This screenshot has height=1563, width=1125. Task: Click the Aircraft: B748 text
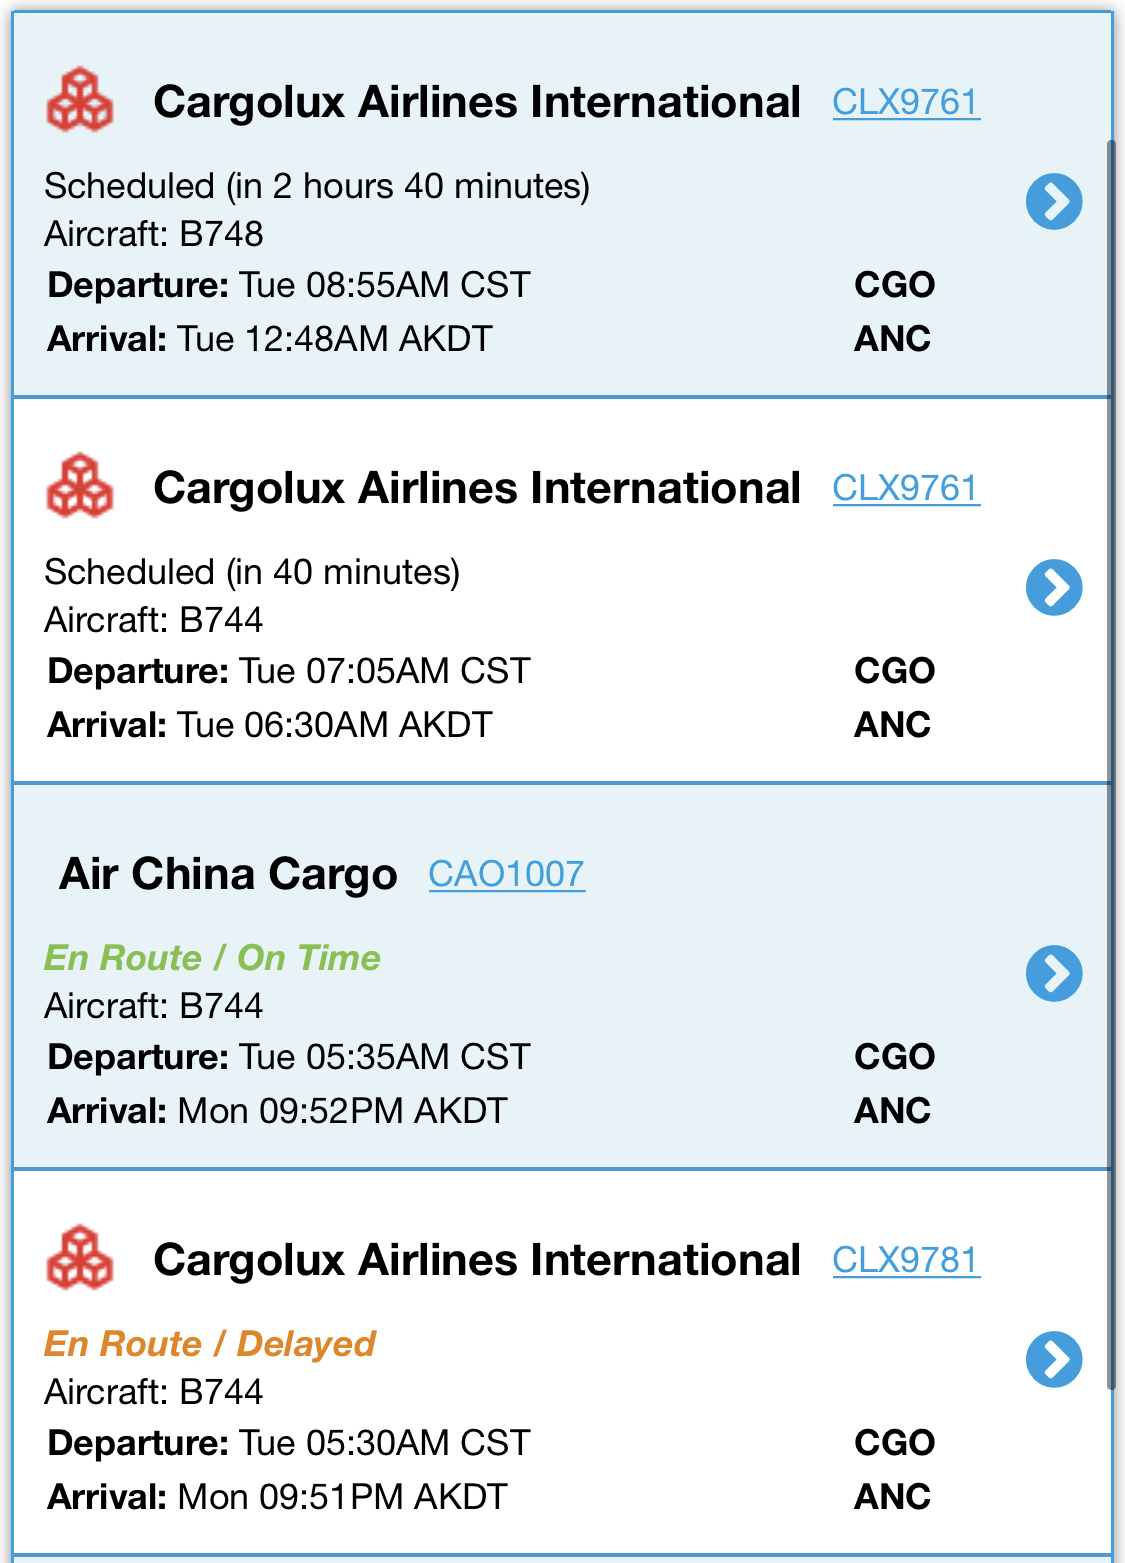pyautogui.click(x=154, y=234)
